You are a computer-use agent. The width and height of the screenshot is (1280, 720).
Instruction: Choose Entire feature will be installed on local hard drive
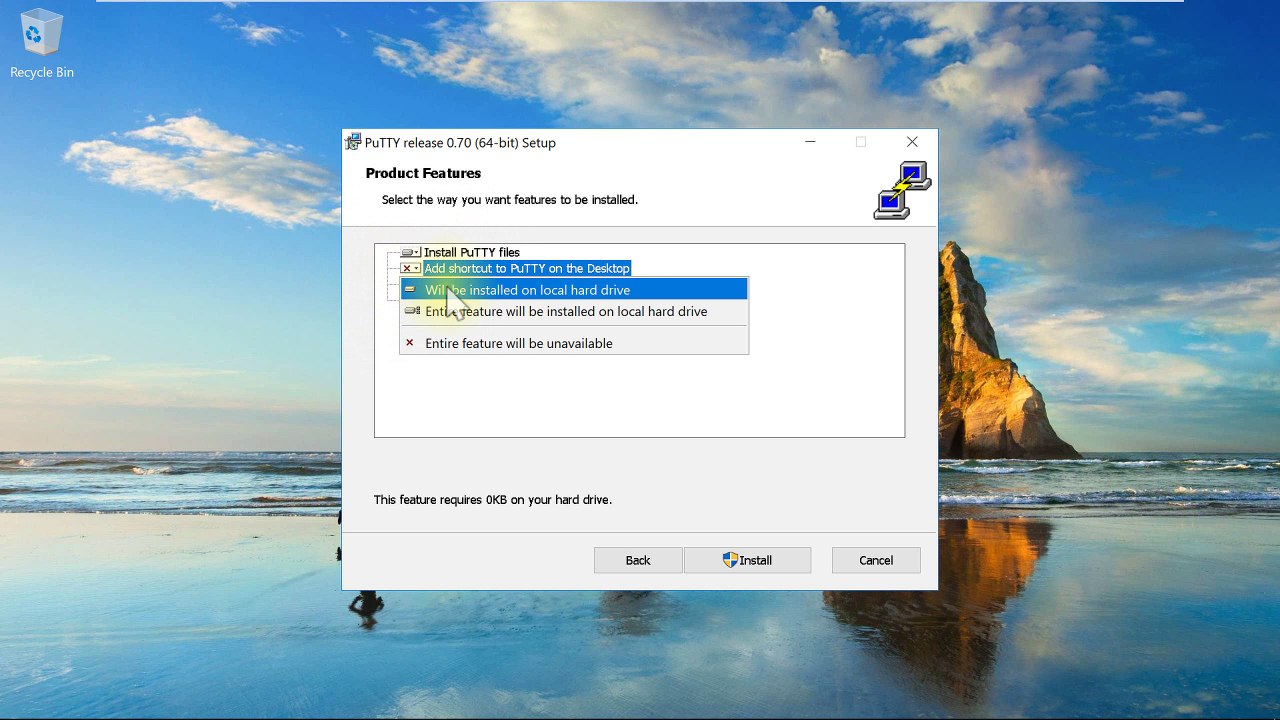pos(574,312)
